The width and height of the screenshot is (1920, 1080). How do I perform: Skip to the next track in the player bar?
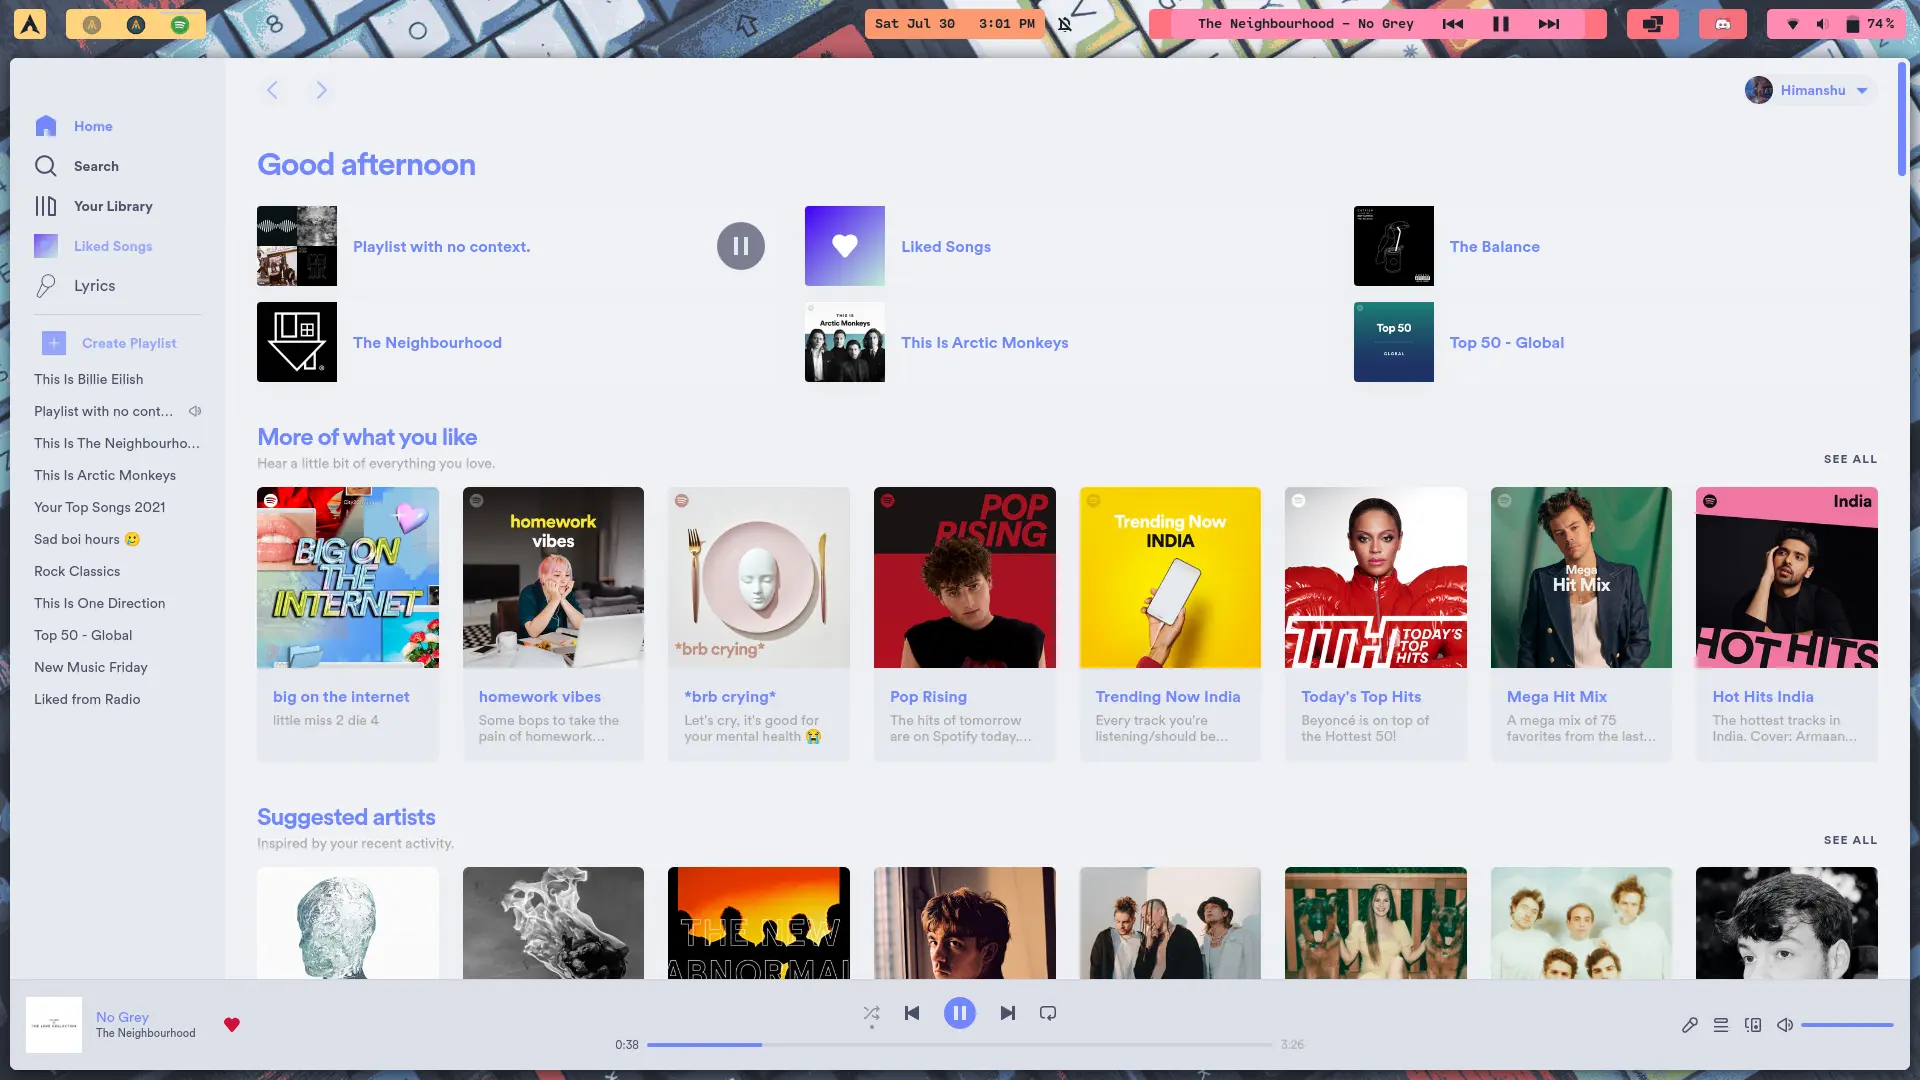point(1007,1013)
